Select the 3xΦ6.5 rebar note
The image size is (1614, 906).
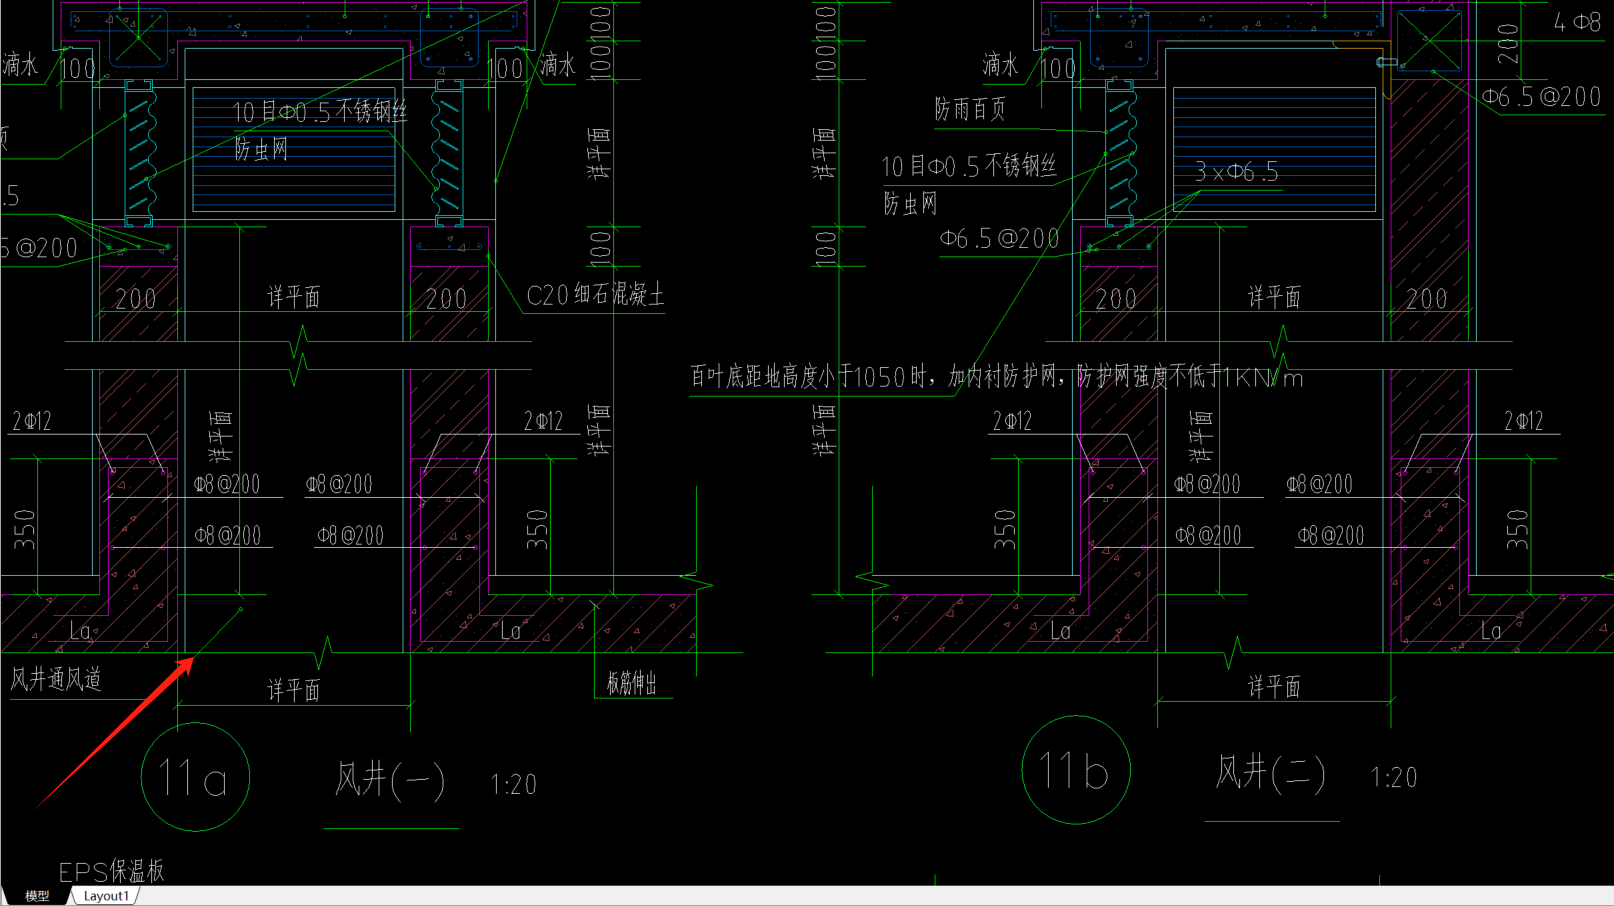(x=1237, y=172)
